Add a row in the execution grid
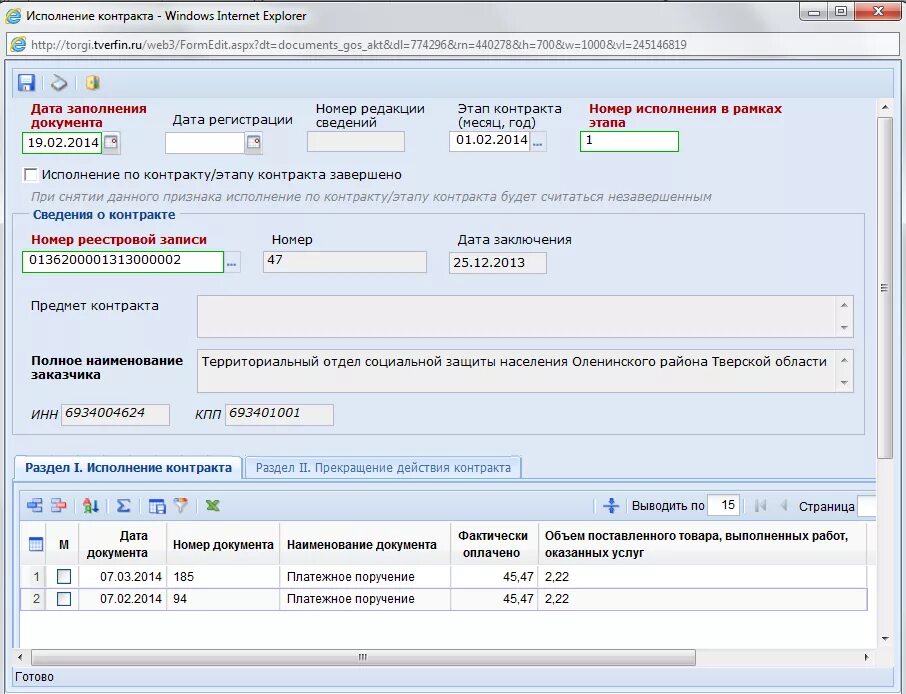906x694 pixels. coord(35,506)
